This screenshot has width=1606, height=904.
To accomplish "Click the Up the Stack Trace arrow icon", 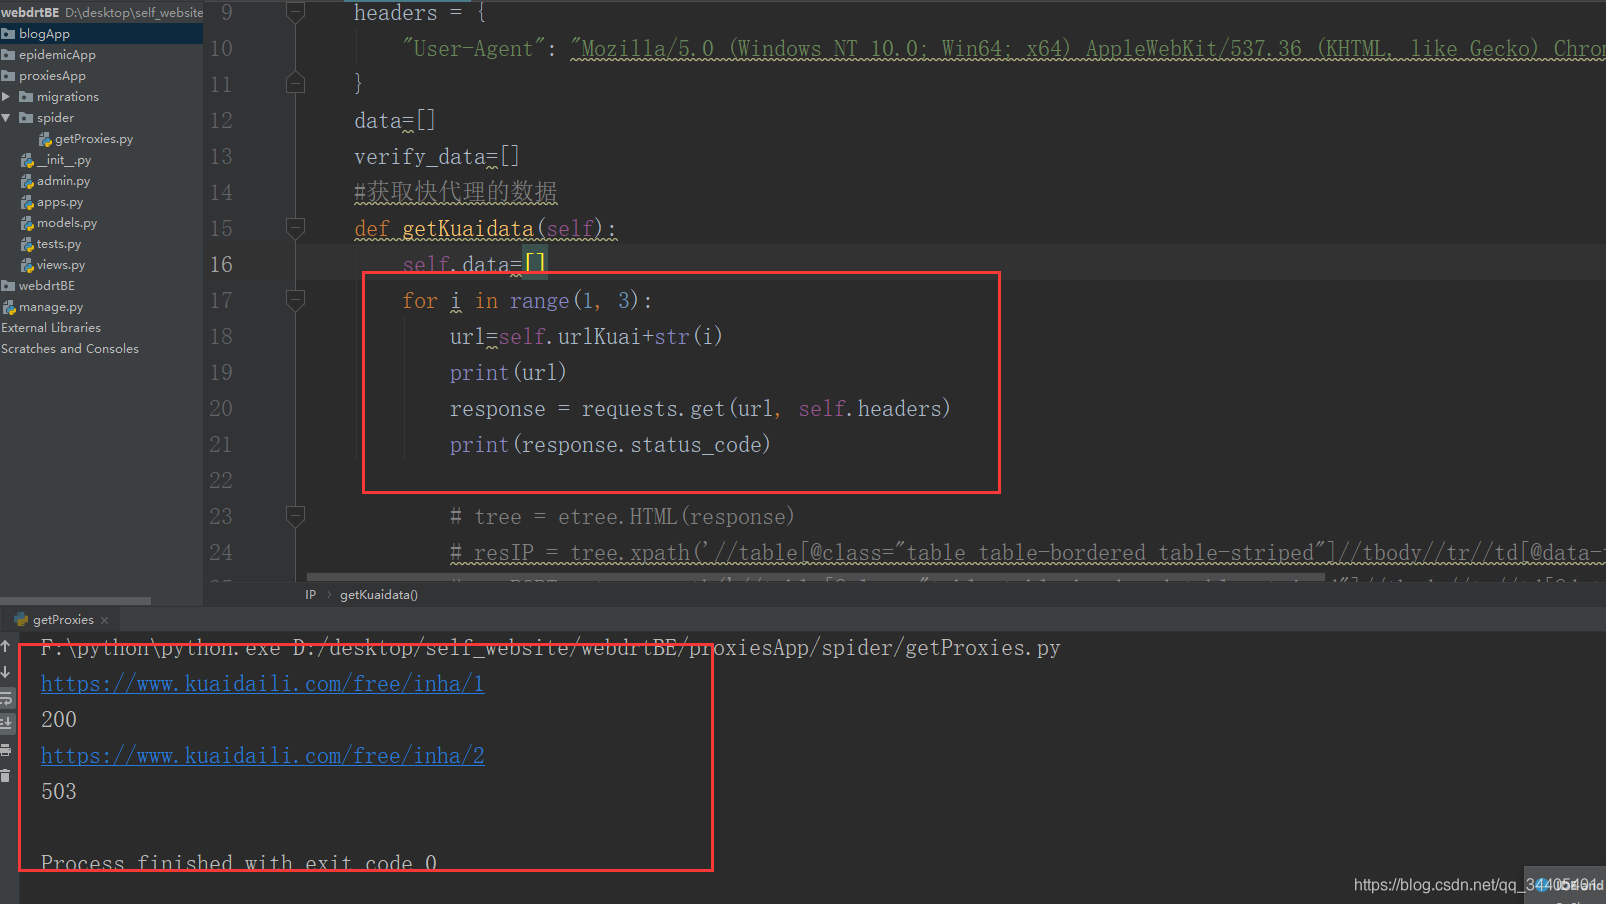I will click(5, 647).
